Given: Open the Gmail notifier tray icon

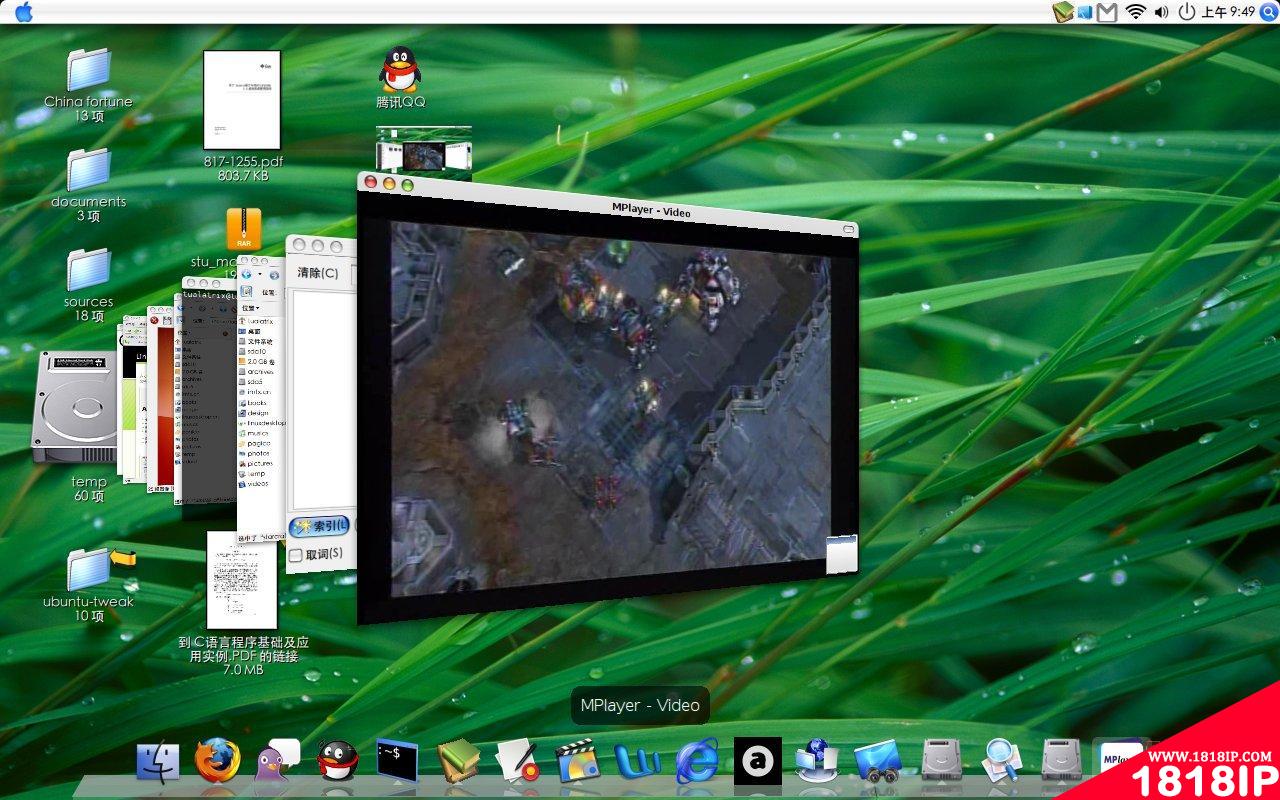Looking at the screenshot, I should (x=1107, y=12).
